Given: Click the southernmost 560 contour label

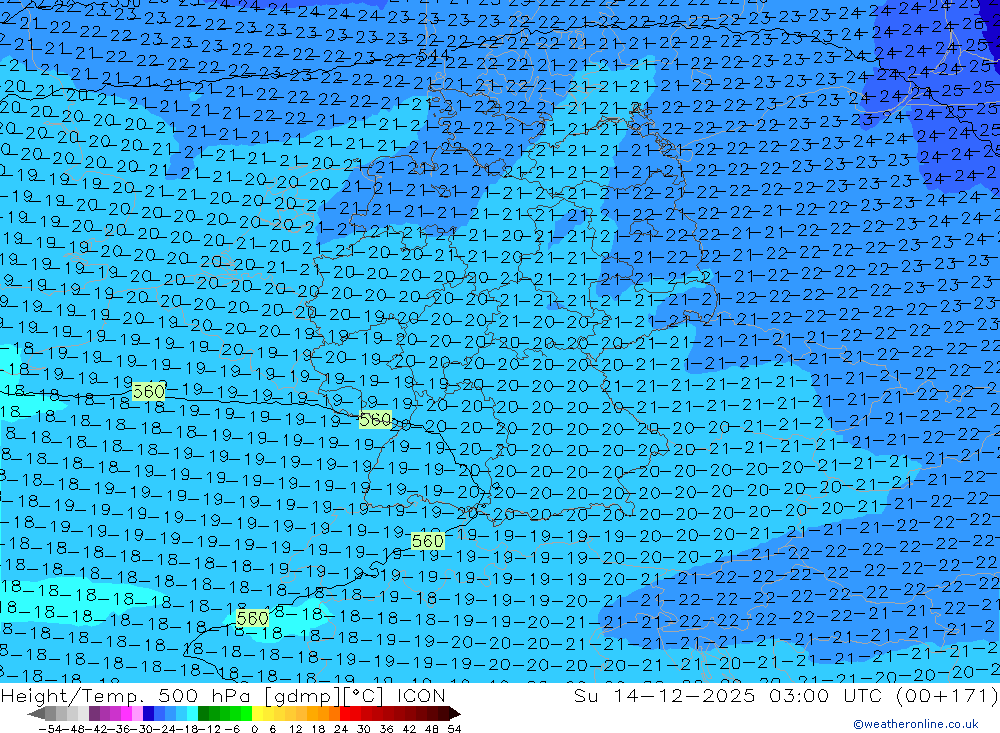Looking at the screenshot, I should (x=252, y=618).
